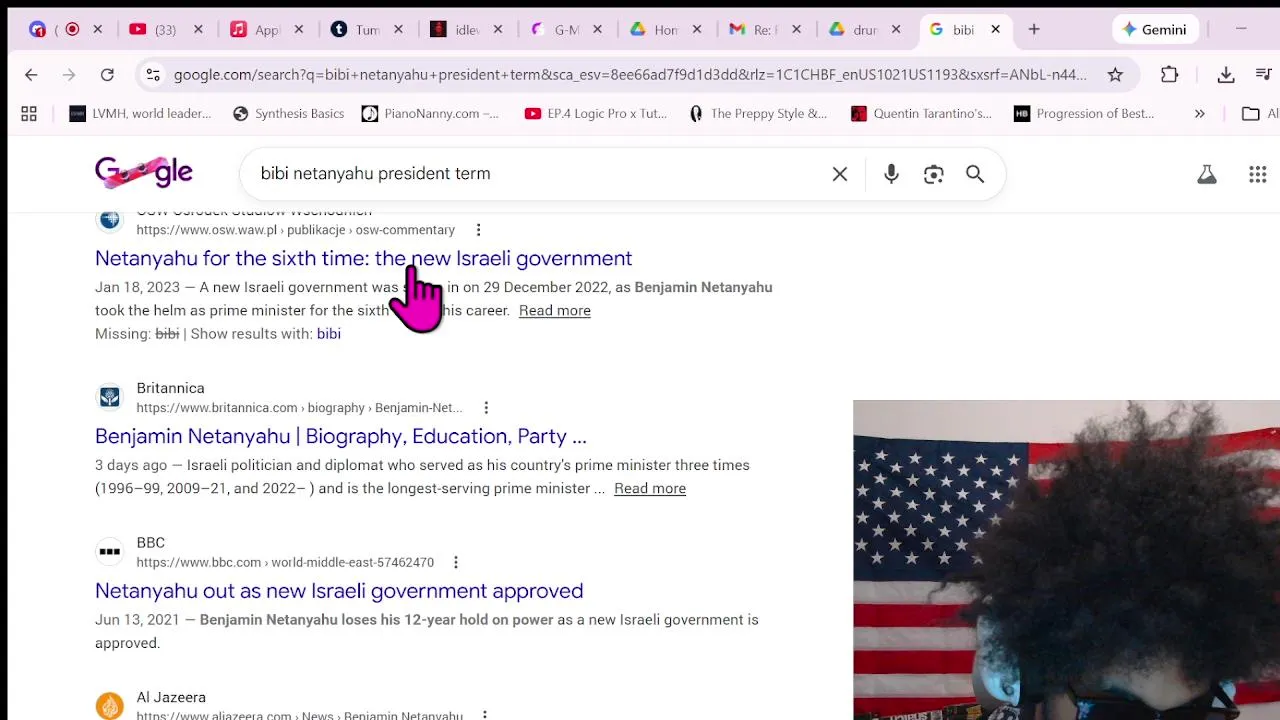
Task: Click the webcam video overlay
Action: (1066, 560)
